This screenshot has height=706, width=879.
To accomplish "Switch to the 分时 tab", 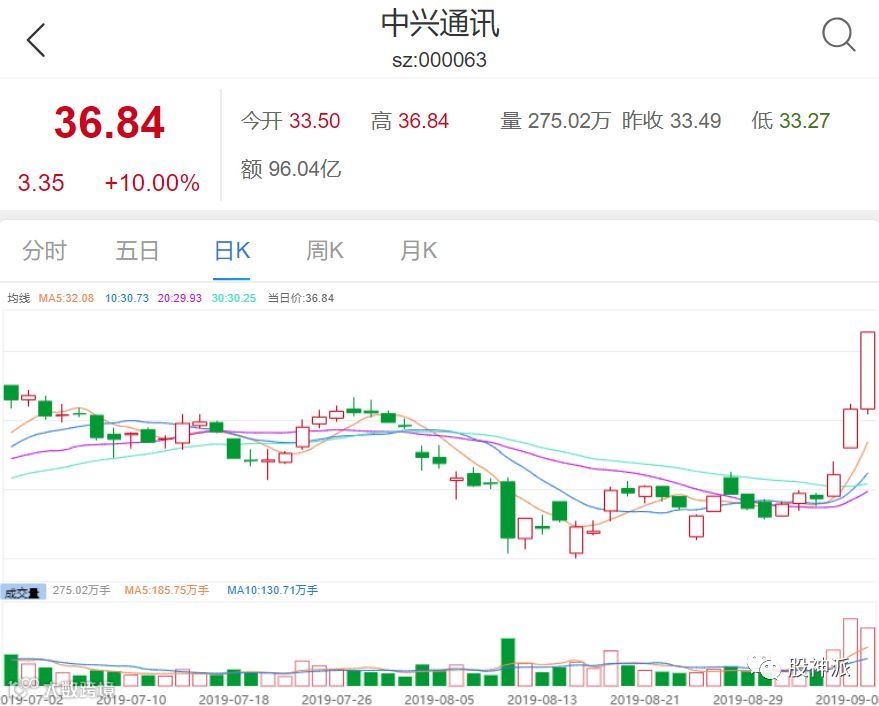I will click(x=44, y=250).
